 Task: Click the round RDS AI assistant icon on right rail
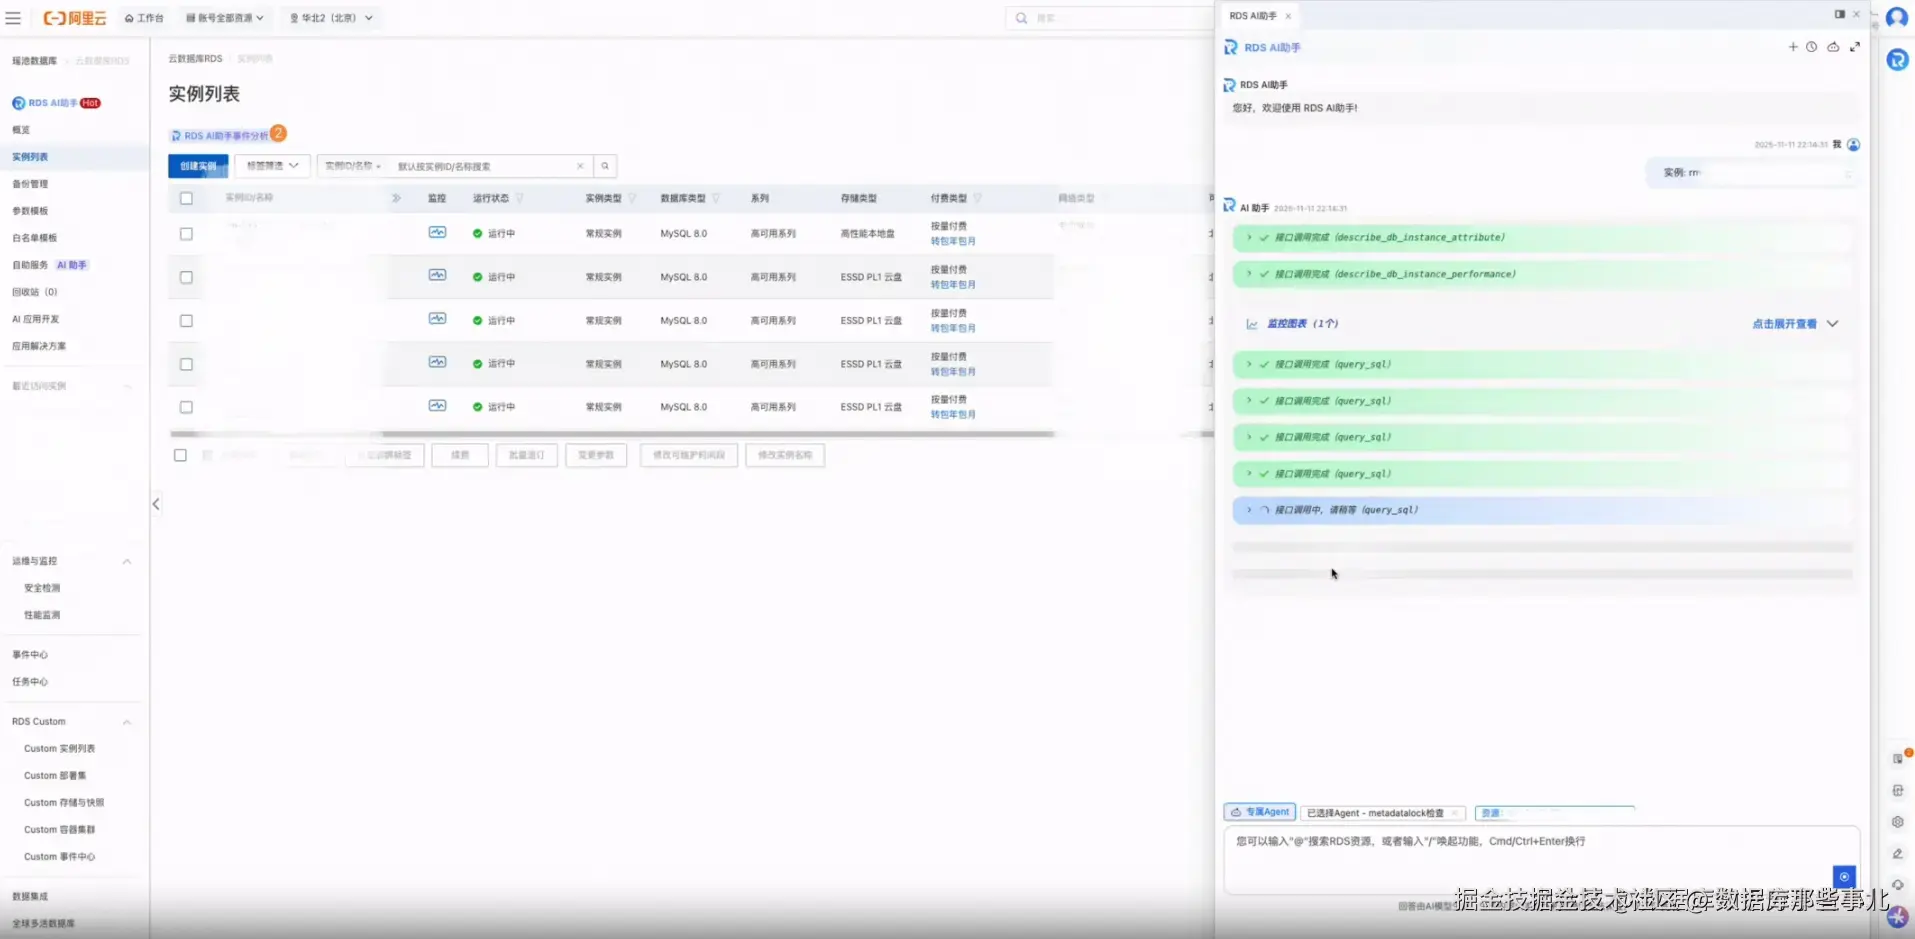[1897, 60]
